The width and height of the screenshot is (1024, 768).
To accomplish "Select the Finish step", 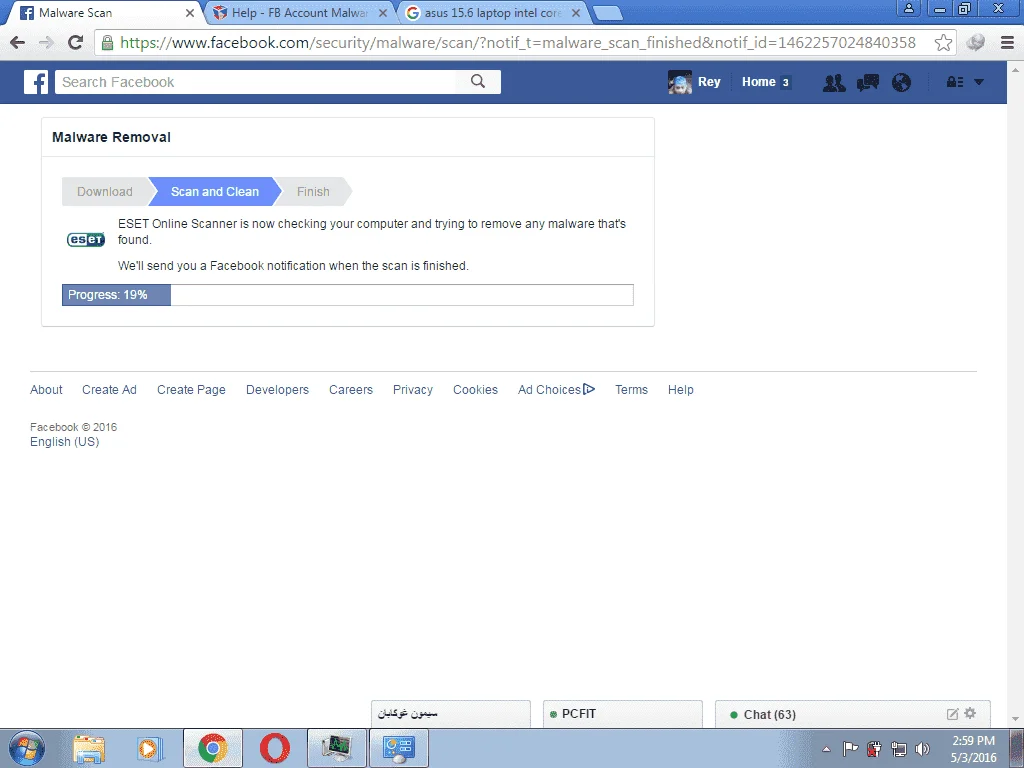I will pos(313,191).
